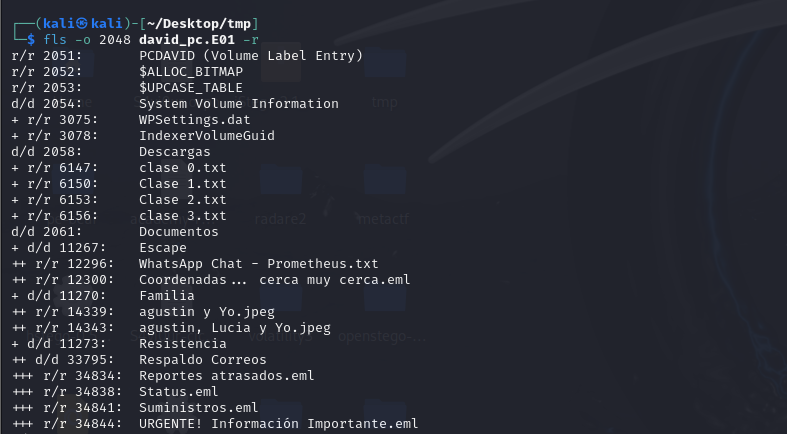
Task: Click the Escape directory entry
Action: coord(163,247)
